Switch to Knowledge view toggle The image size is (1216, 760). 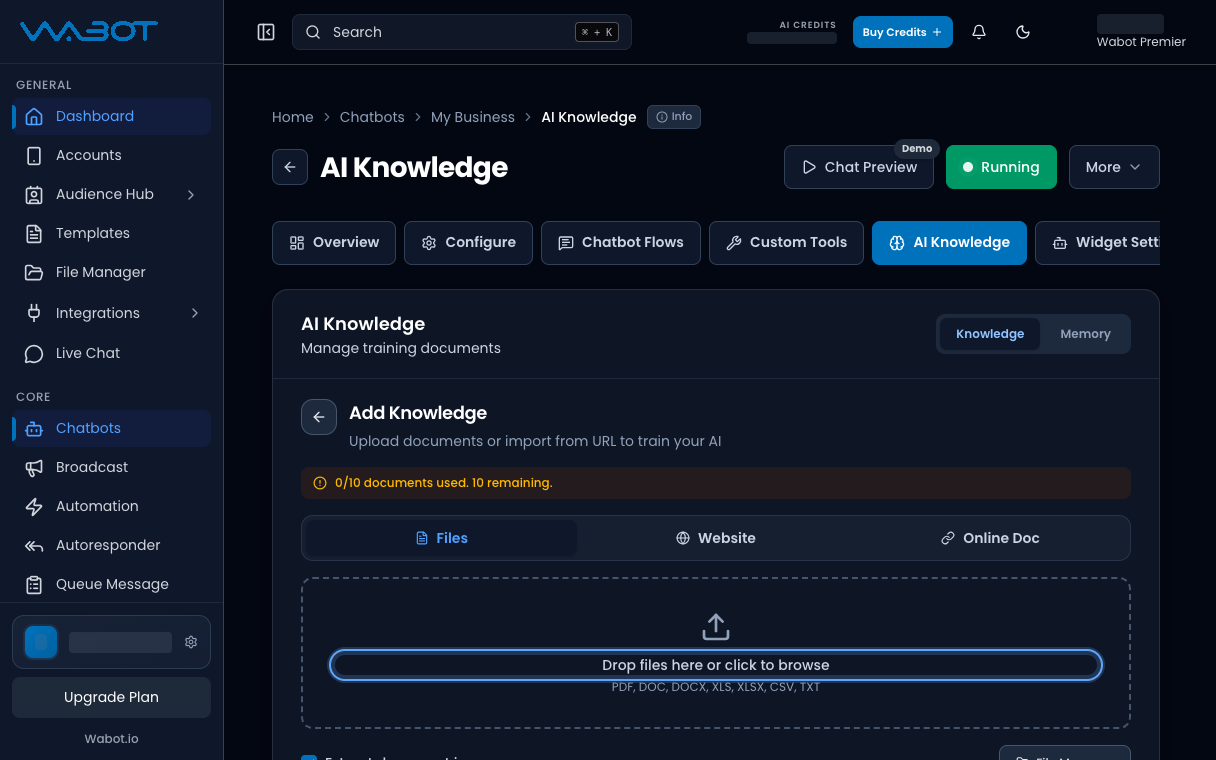990,334
